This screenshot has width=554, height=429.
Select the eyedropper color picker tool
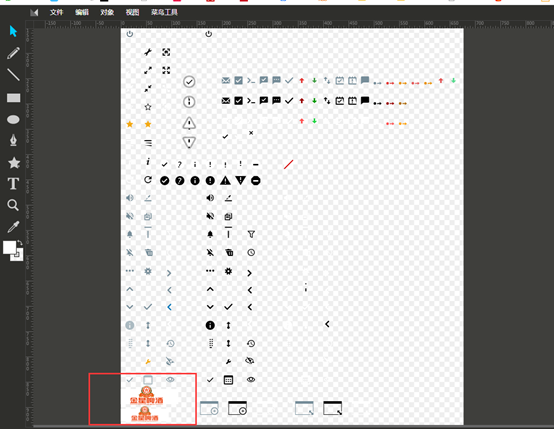point(13,227)
